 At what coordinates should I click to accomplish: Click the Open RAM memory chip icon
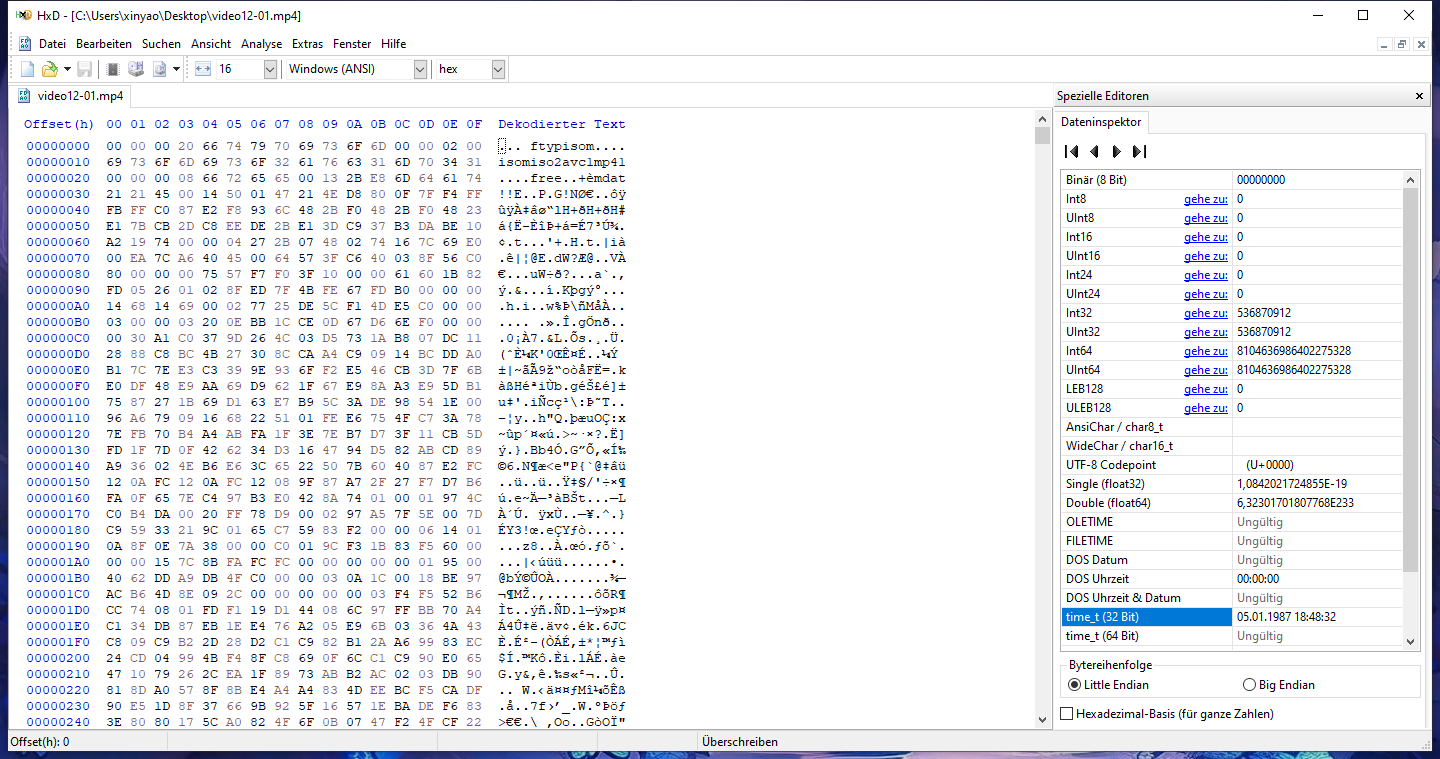[x=113, y=69]
